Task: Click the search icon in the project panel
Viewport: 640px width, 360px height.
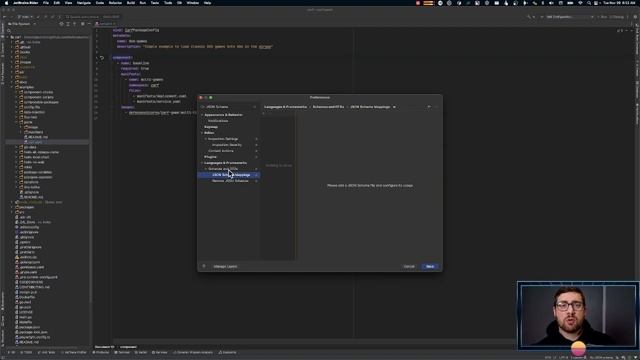Action: pos(9,31)
